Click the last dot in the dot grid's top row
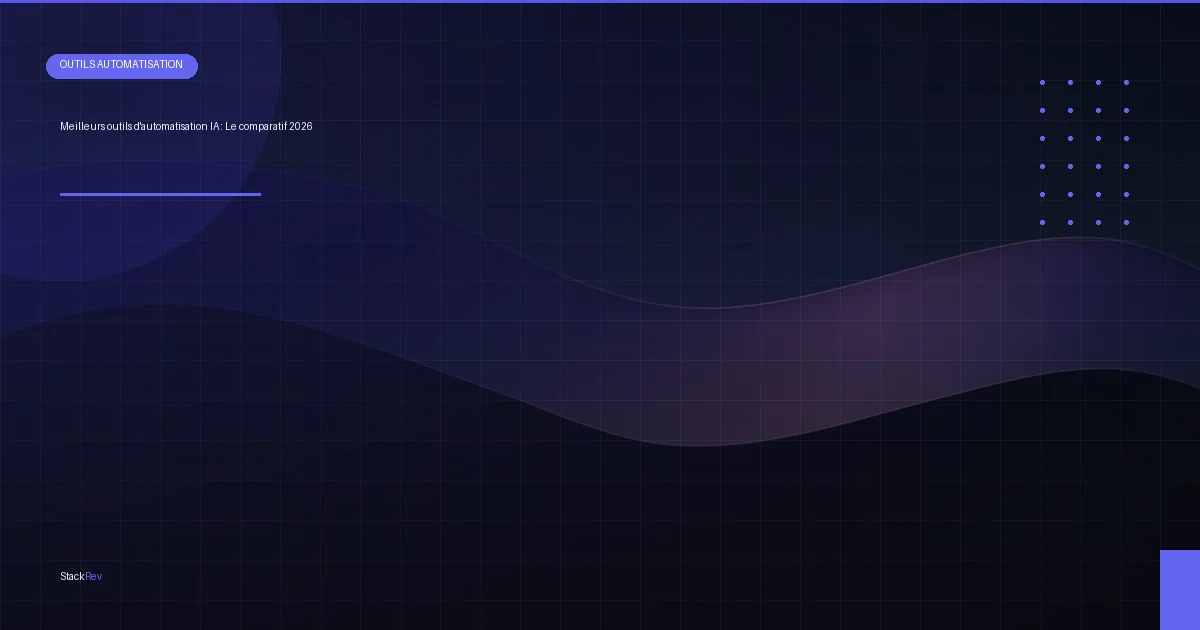Viewport: 1200px width, 630px height. [1126, 83]
